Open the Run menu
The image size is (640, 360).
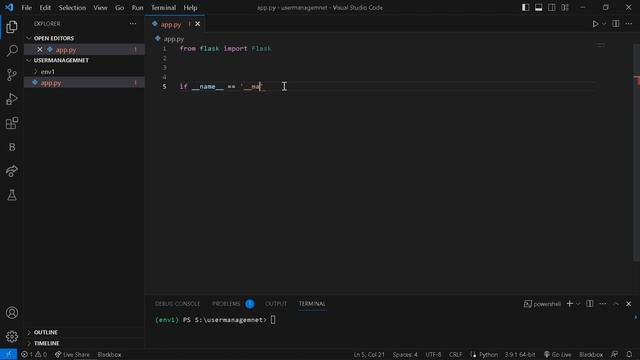[x=138, y=7]
